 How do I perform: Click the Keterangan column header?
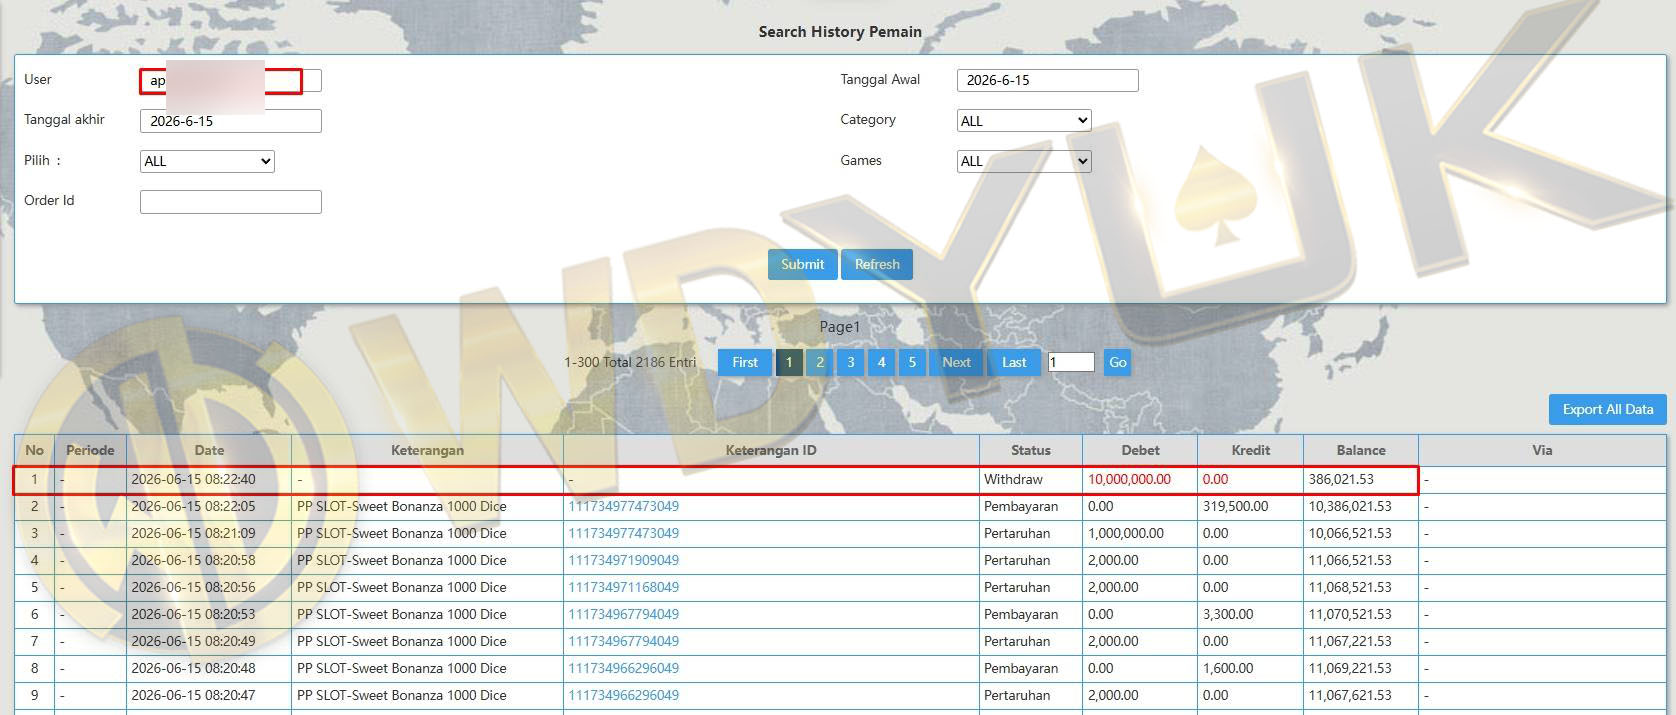click(x=427, y=450)
